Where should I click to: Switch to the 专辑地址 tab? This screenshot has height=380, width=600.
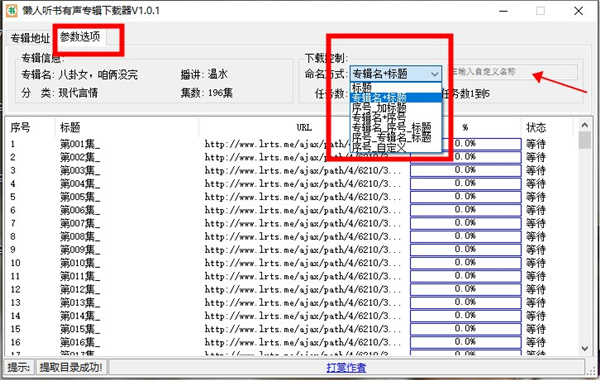pos(30,38)
